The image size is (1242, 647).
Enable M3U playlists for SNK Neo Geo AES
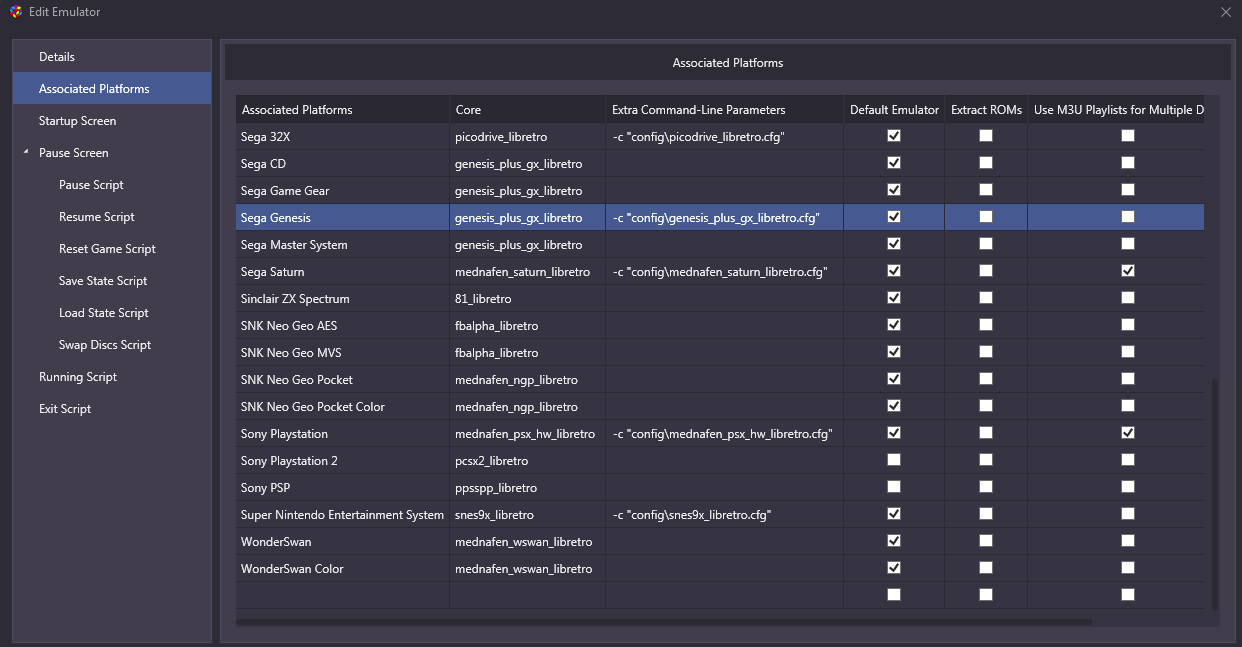click(1128, 325)
